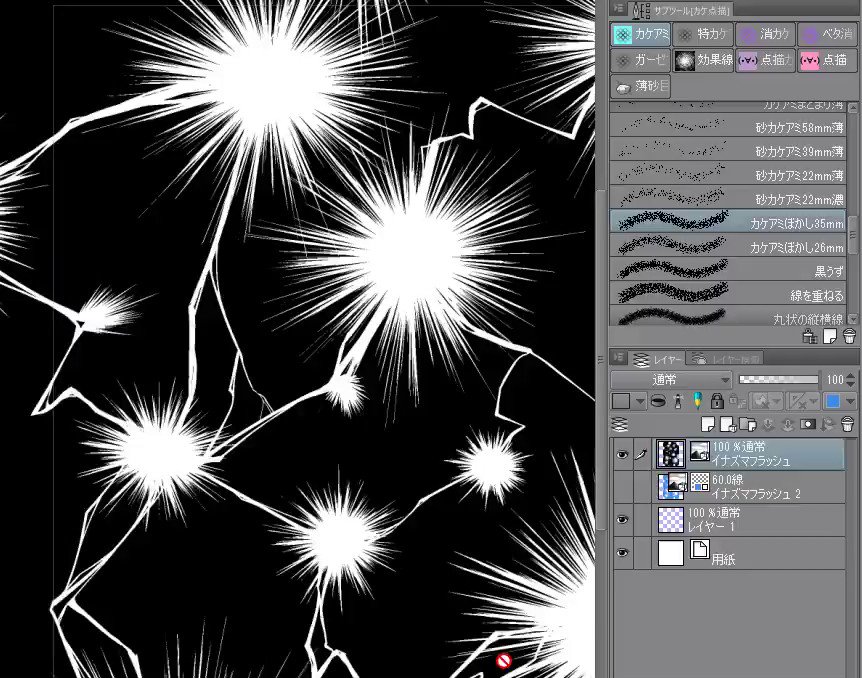Viewport: 862px width, 678px height.
Task: Merge with the layer below
Action: 787,424
